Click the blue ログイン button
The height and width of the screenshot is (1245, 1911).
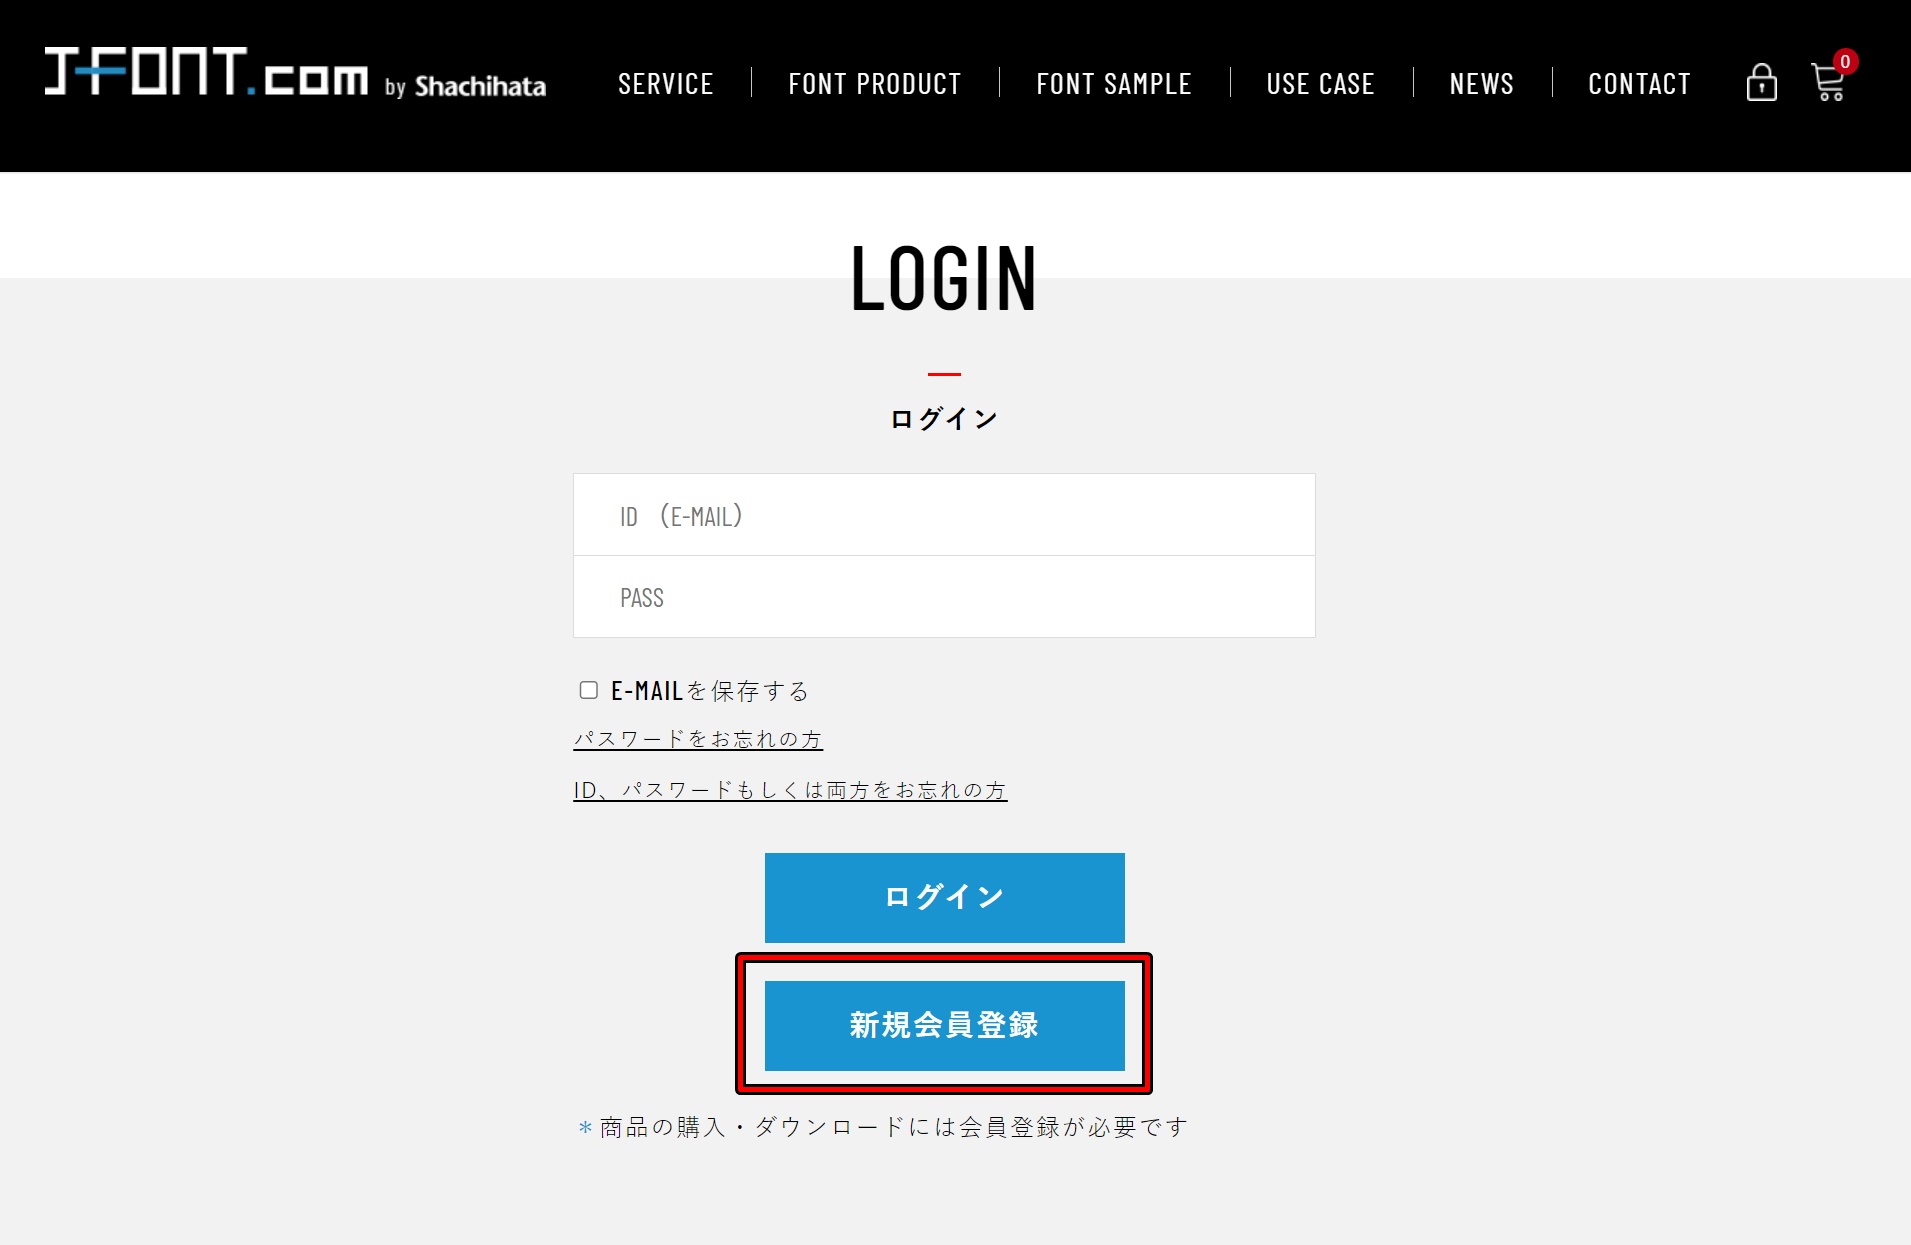point(945,897)
